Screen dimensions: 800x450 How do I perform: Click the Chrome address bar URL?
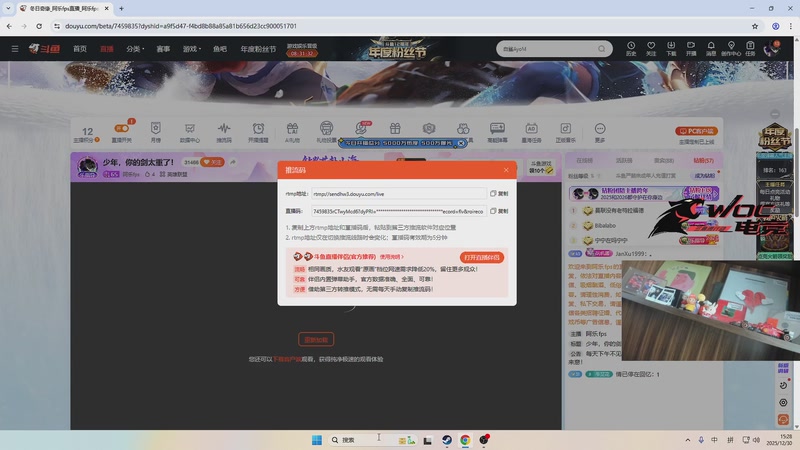point(181,26)
